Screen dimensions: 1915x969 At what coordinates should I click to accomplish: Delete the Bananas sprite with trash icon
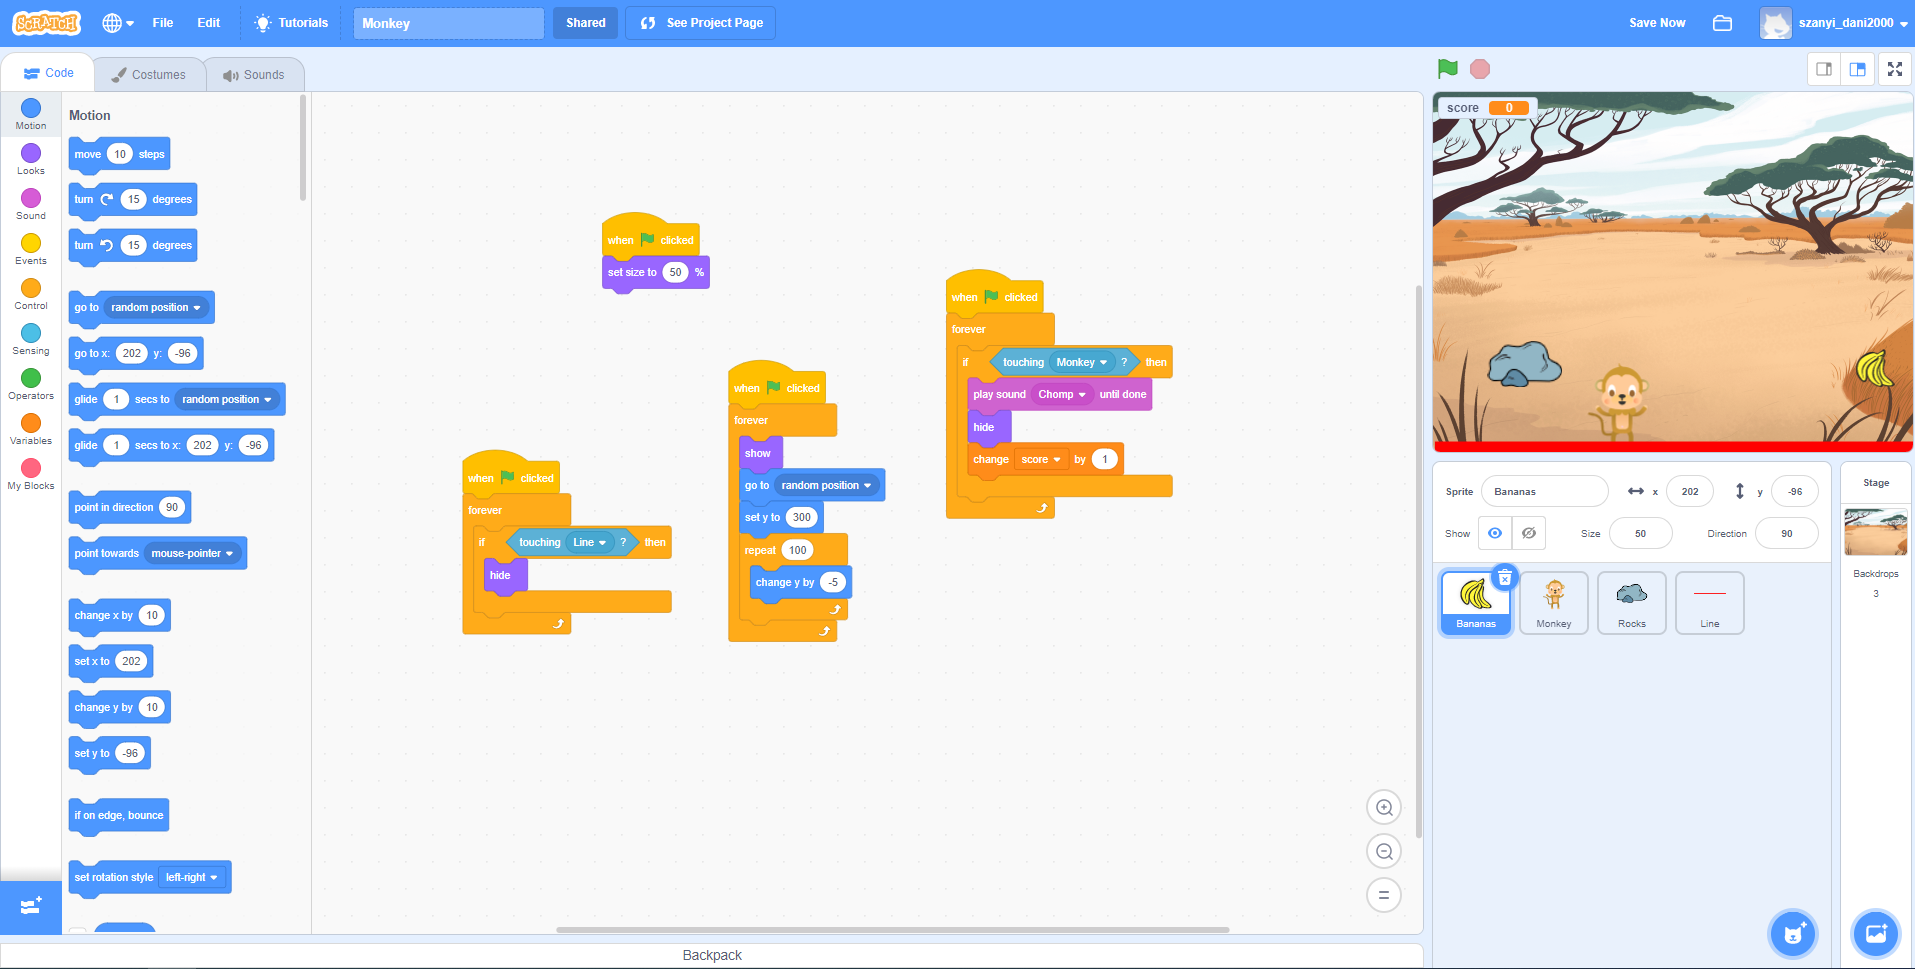click(x=1505, y=578)
